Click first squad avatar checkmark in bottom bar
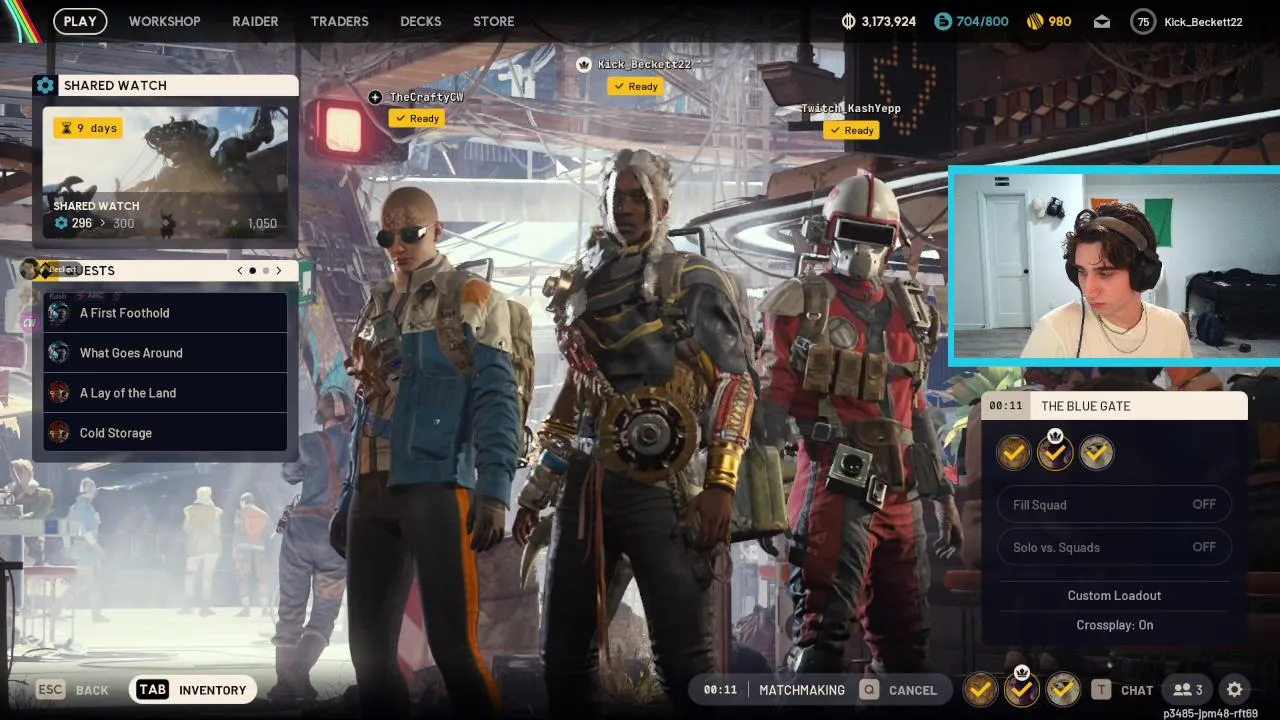 tap(980, 689)
